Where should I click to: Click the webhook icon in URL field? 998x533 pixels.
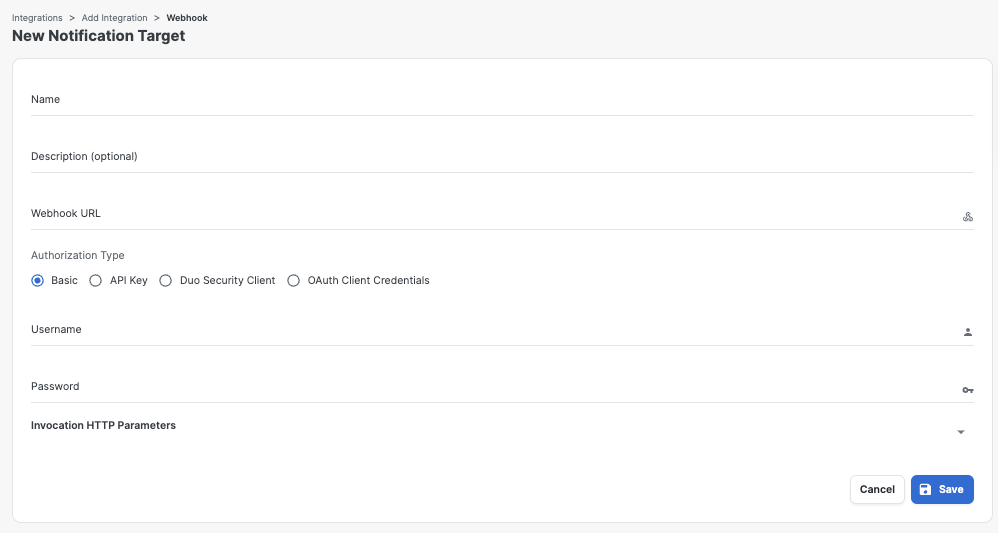[967, 217]
